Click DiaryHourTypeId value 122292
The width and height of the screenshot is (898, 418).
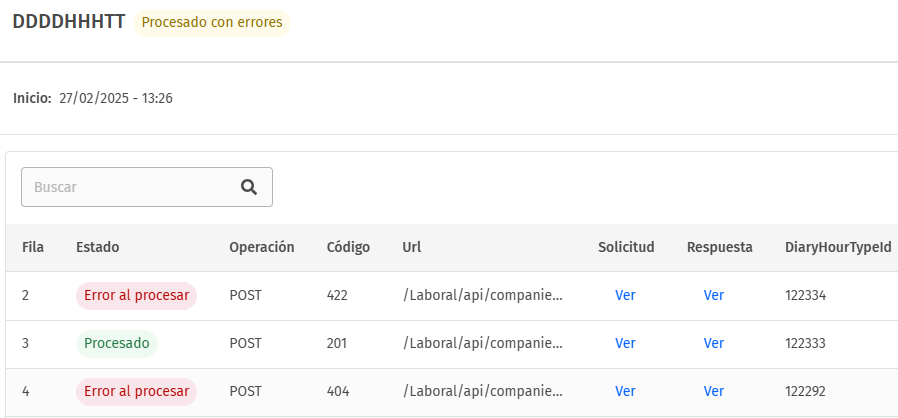click(x=805, y=392)
